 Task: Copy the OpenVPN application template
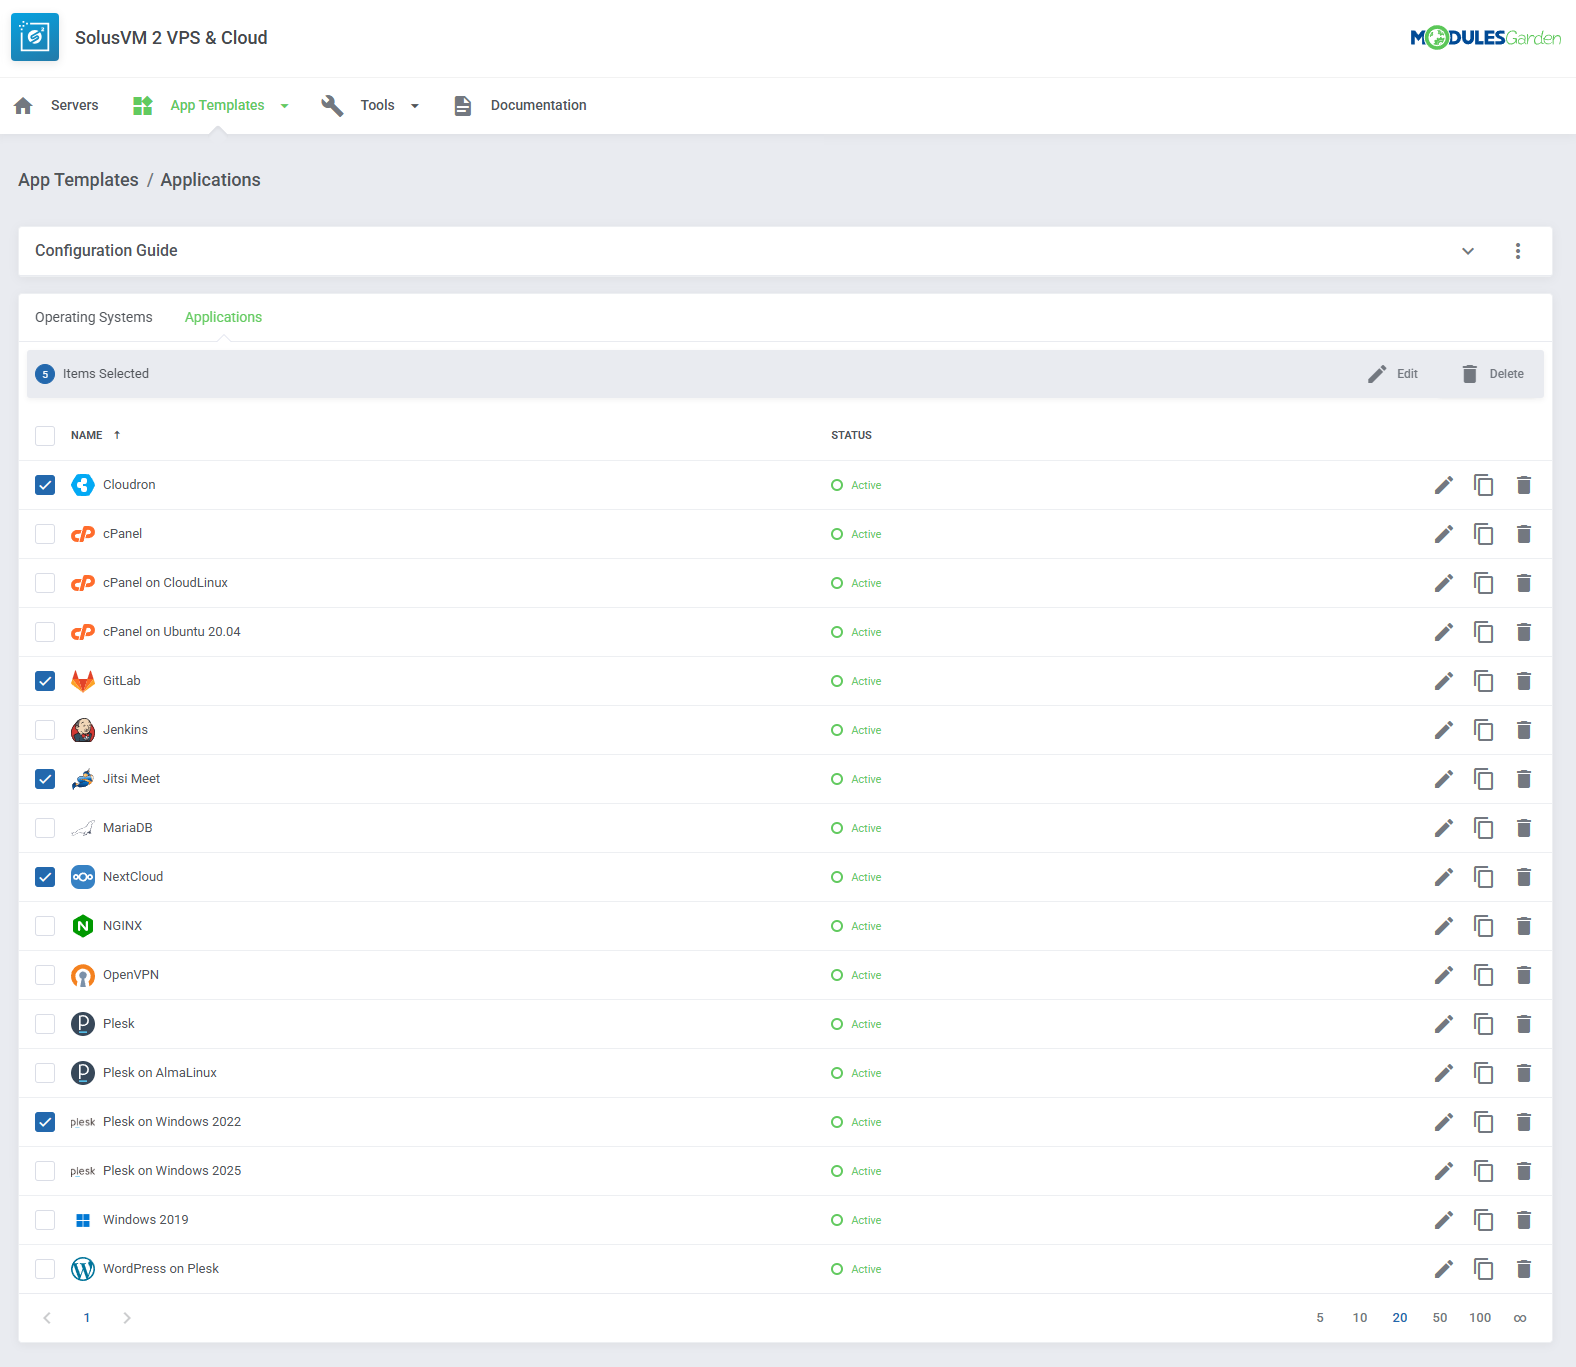1483,975
